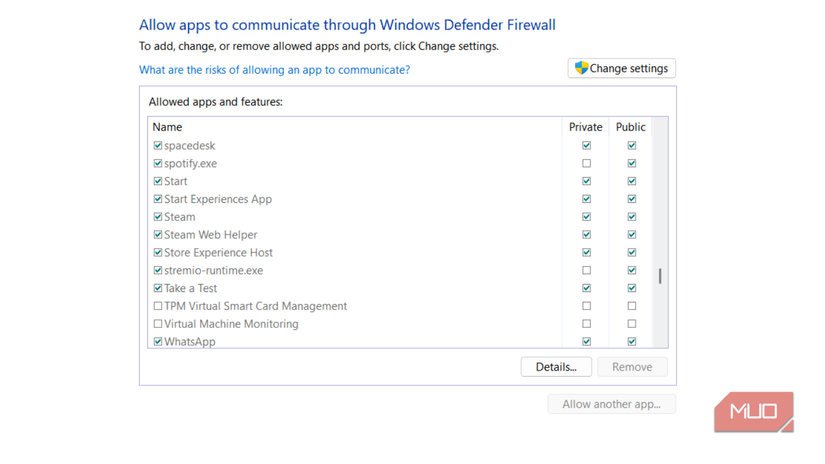Click Allow another app... button
This screenshot has width=825, height=464.
[611, 404]
